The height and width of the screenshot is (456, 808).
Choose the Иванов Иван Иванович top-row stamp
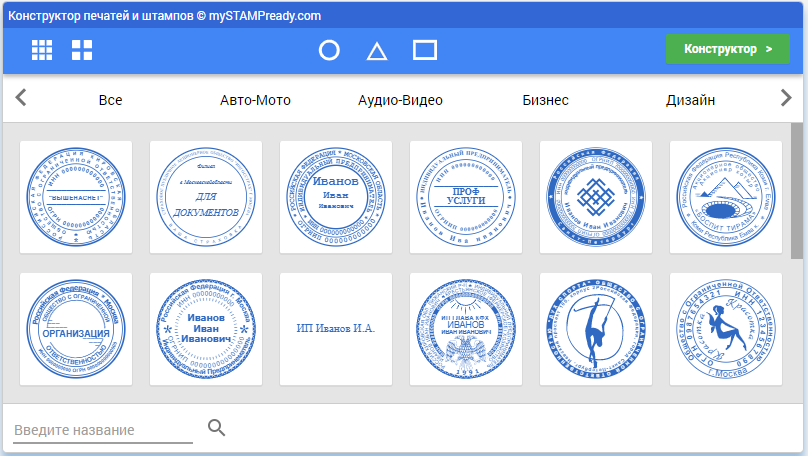[335, 197]
